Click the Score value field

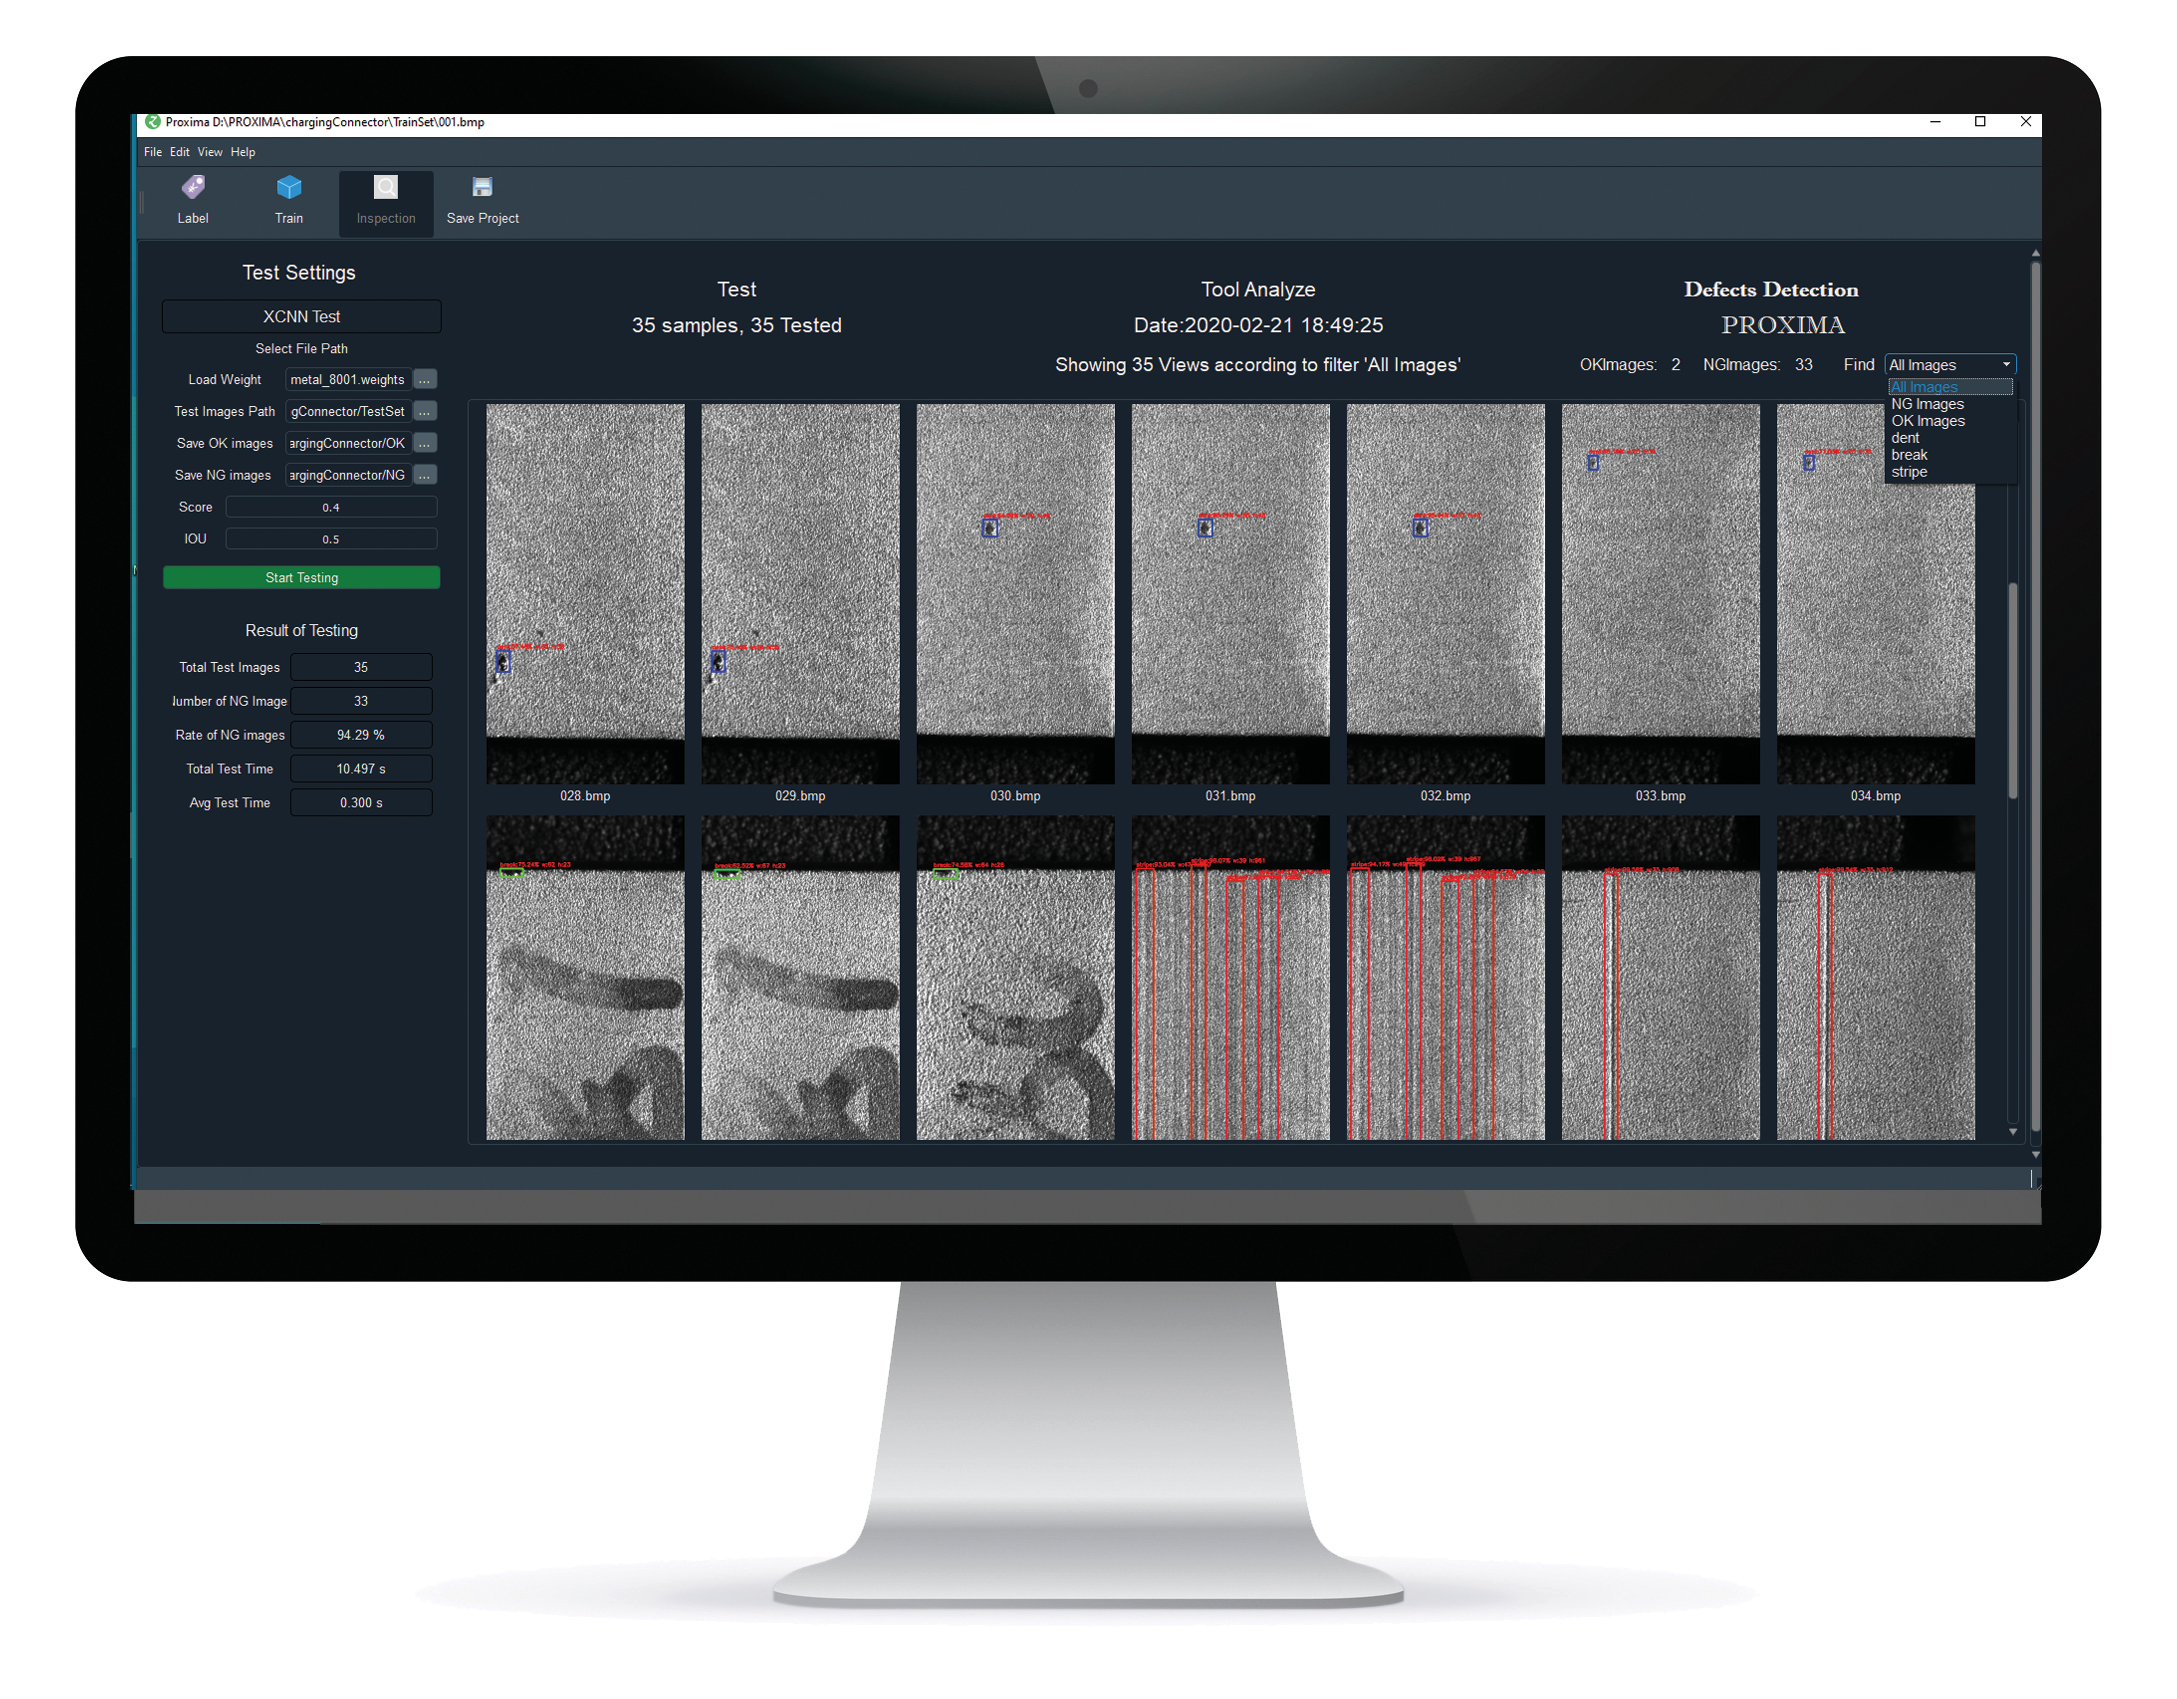tap(331, 507)
